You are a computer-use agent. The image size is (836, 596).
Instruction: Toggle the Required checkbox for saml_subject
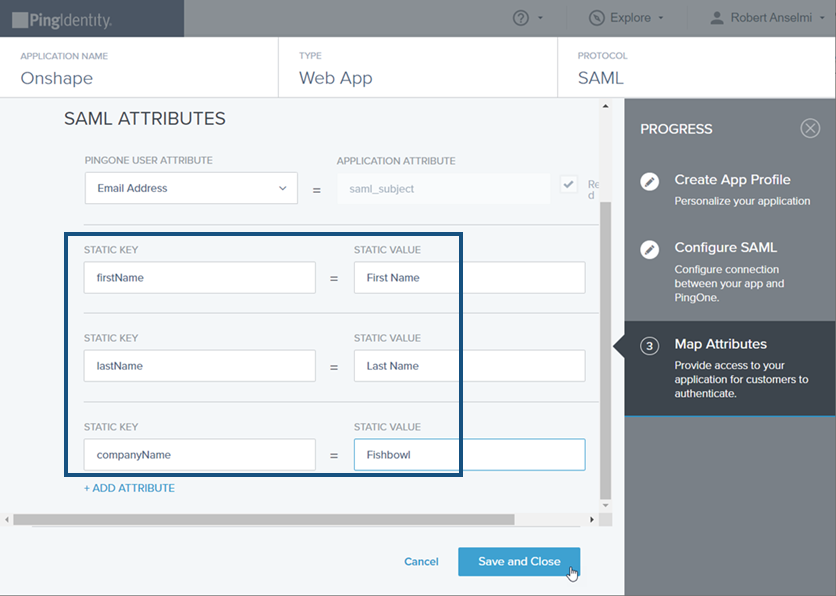coord(569,185)
